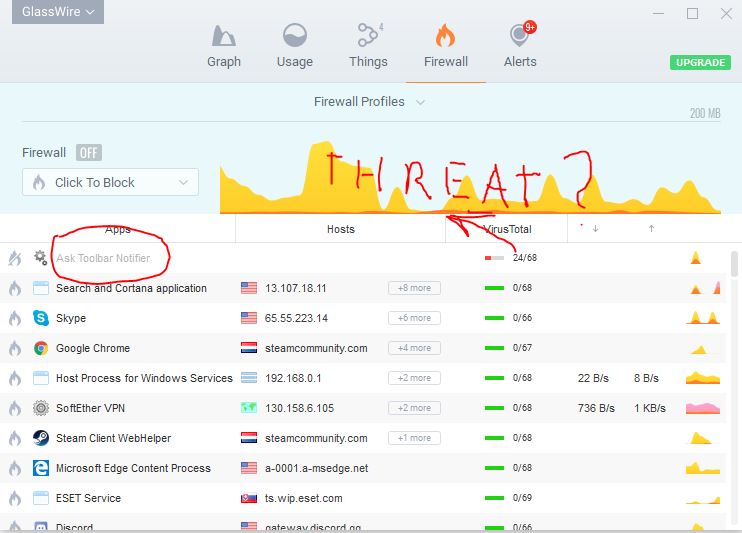The width and height of the screenshot is (742, 533).
Task: Expand +2 more hosts for Host Process
Action: click(415, 378)
